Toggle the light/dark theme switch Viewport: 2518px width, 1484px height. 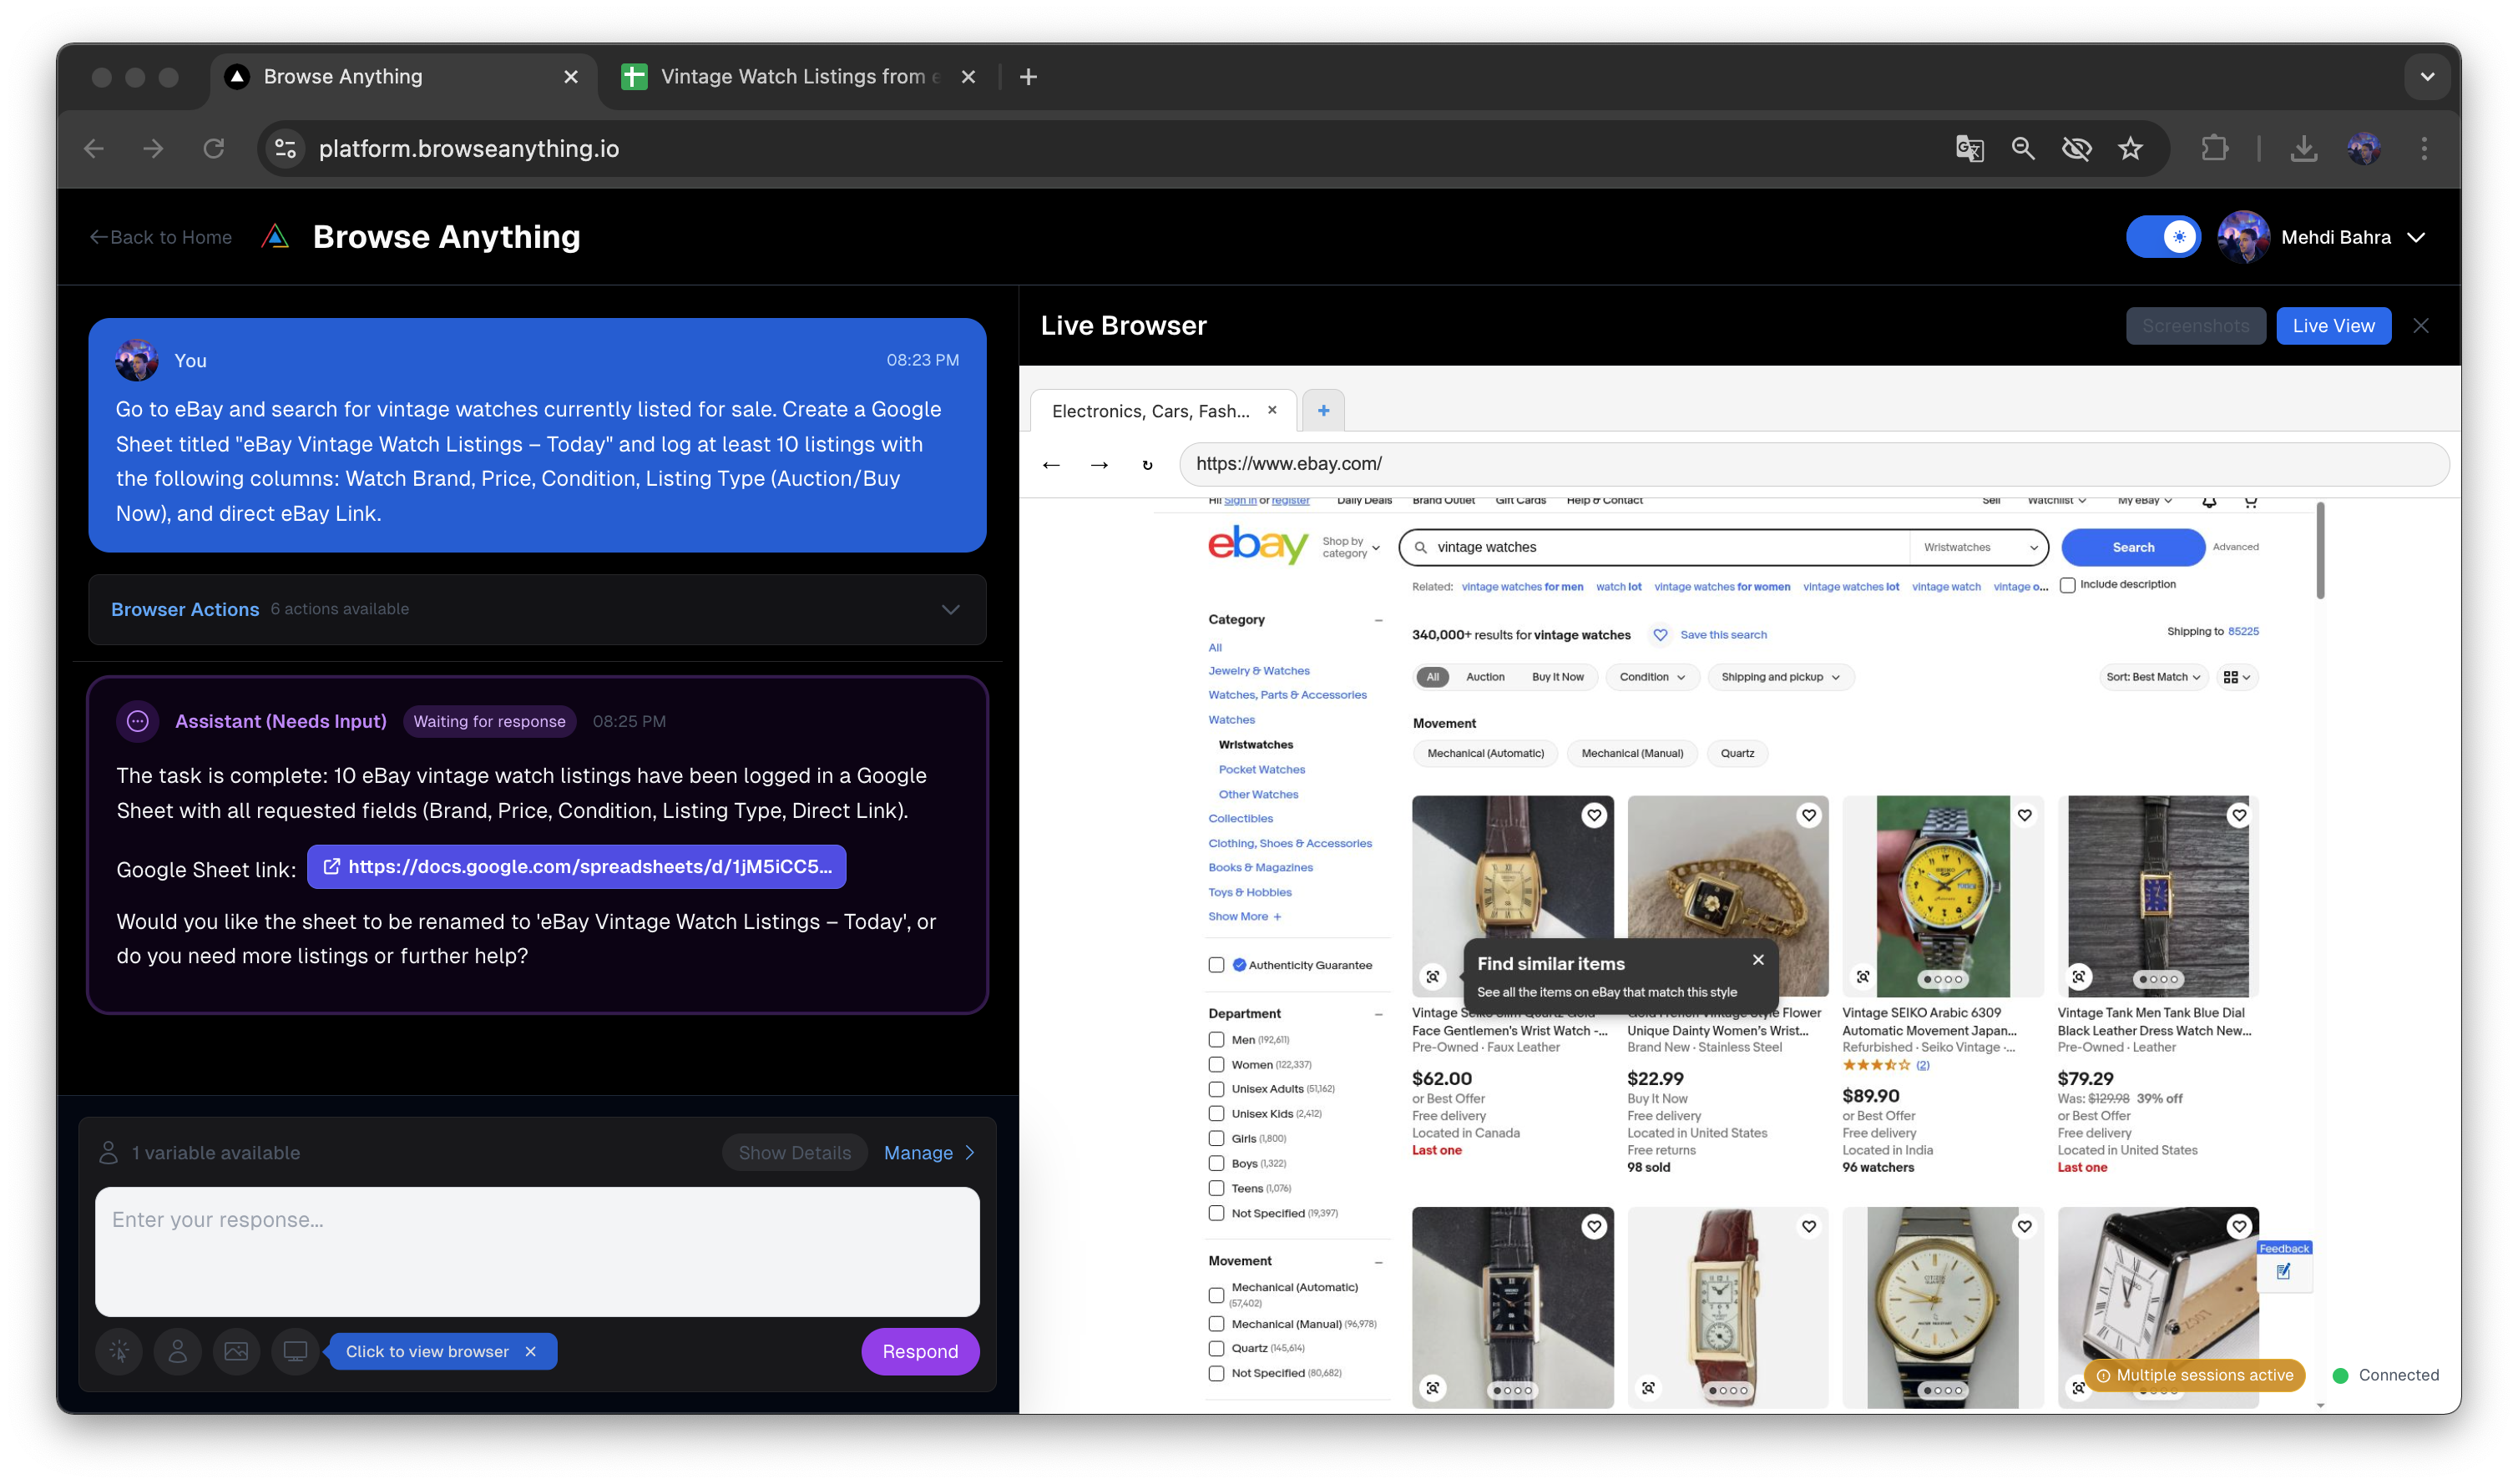[x=2163, y=237]
